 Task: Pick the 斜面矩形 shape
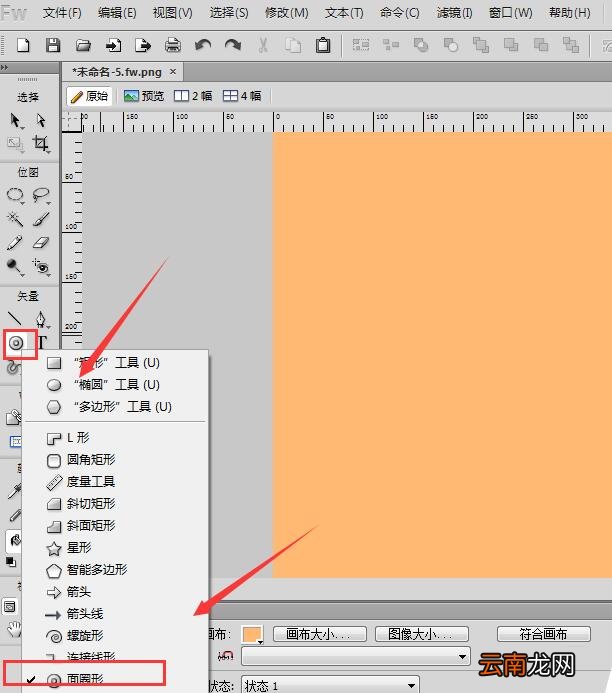tap(115, 526)
